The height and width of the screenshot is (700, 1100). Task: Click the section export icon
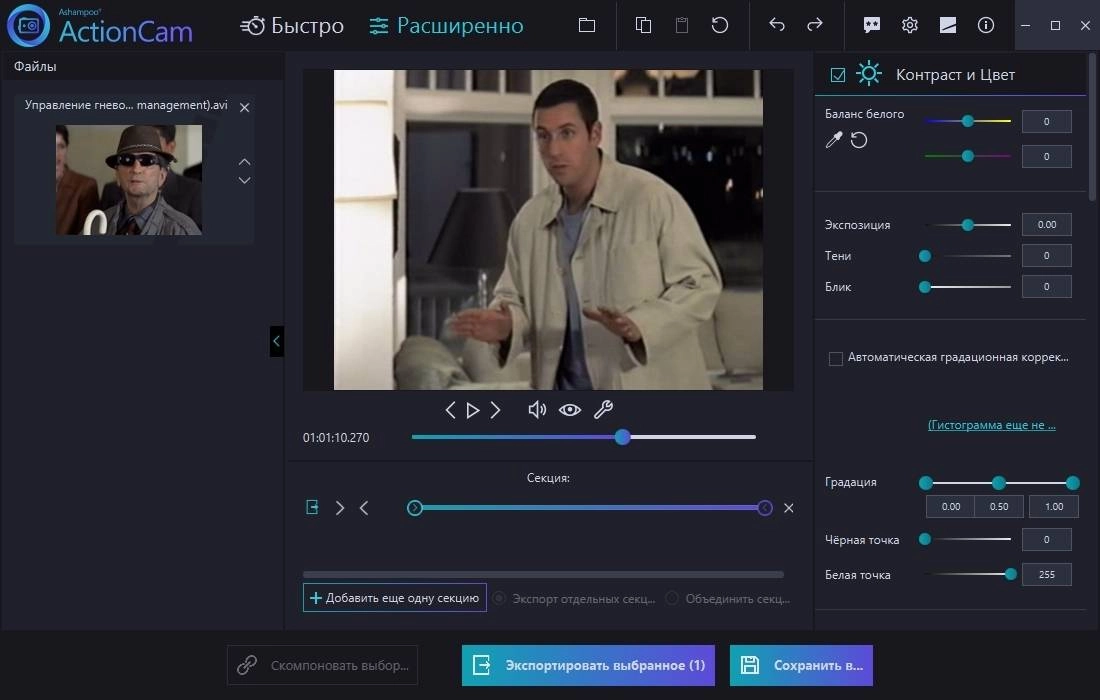coord(312,507)
